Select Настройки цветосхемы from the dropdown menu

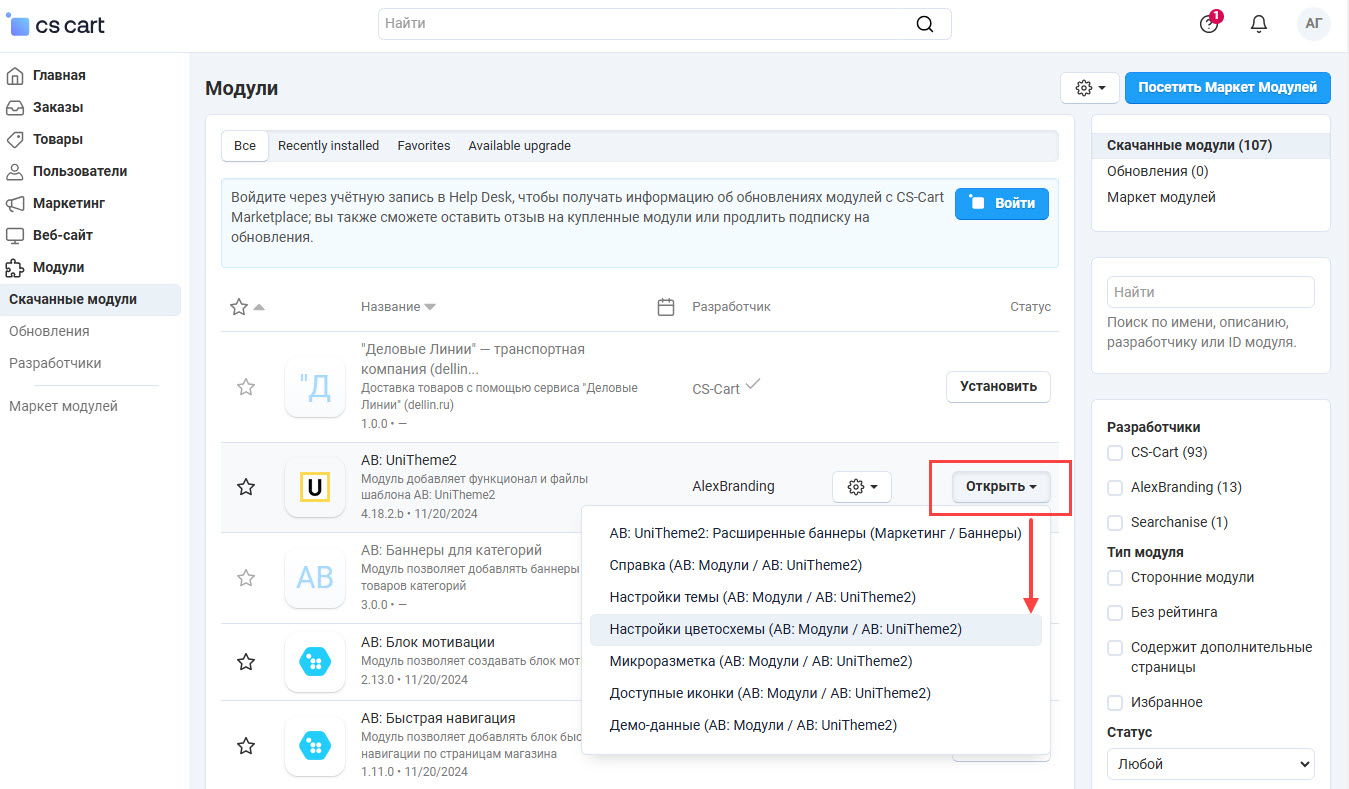pyautogui.click(x=785, y=629)
